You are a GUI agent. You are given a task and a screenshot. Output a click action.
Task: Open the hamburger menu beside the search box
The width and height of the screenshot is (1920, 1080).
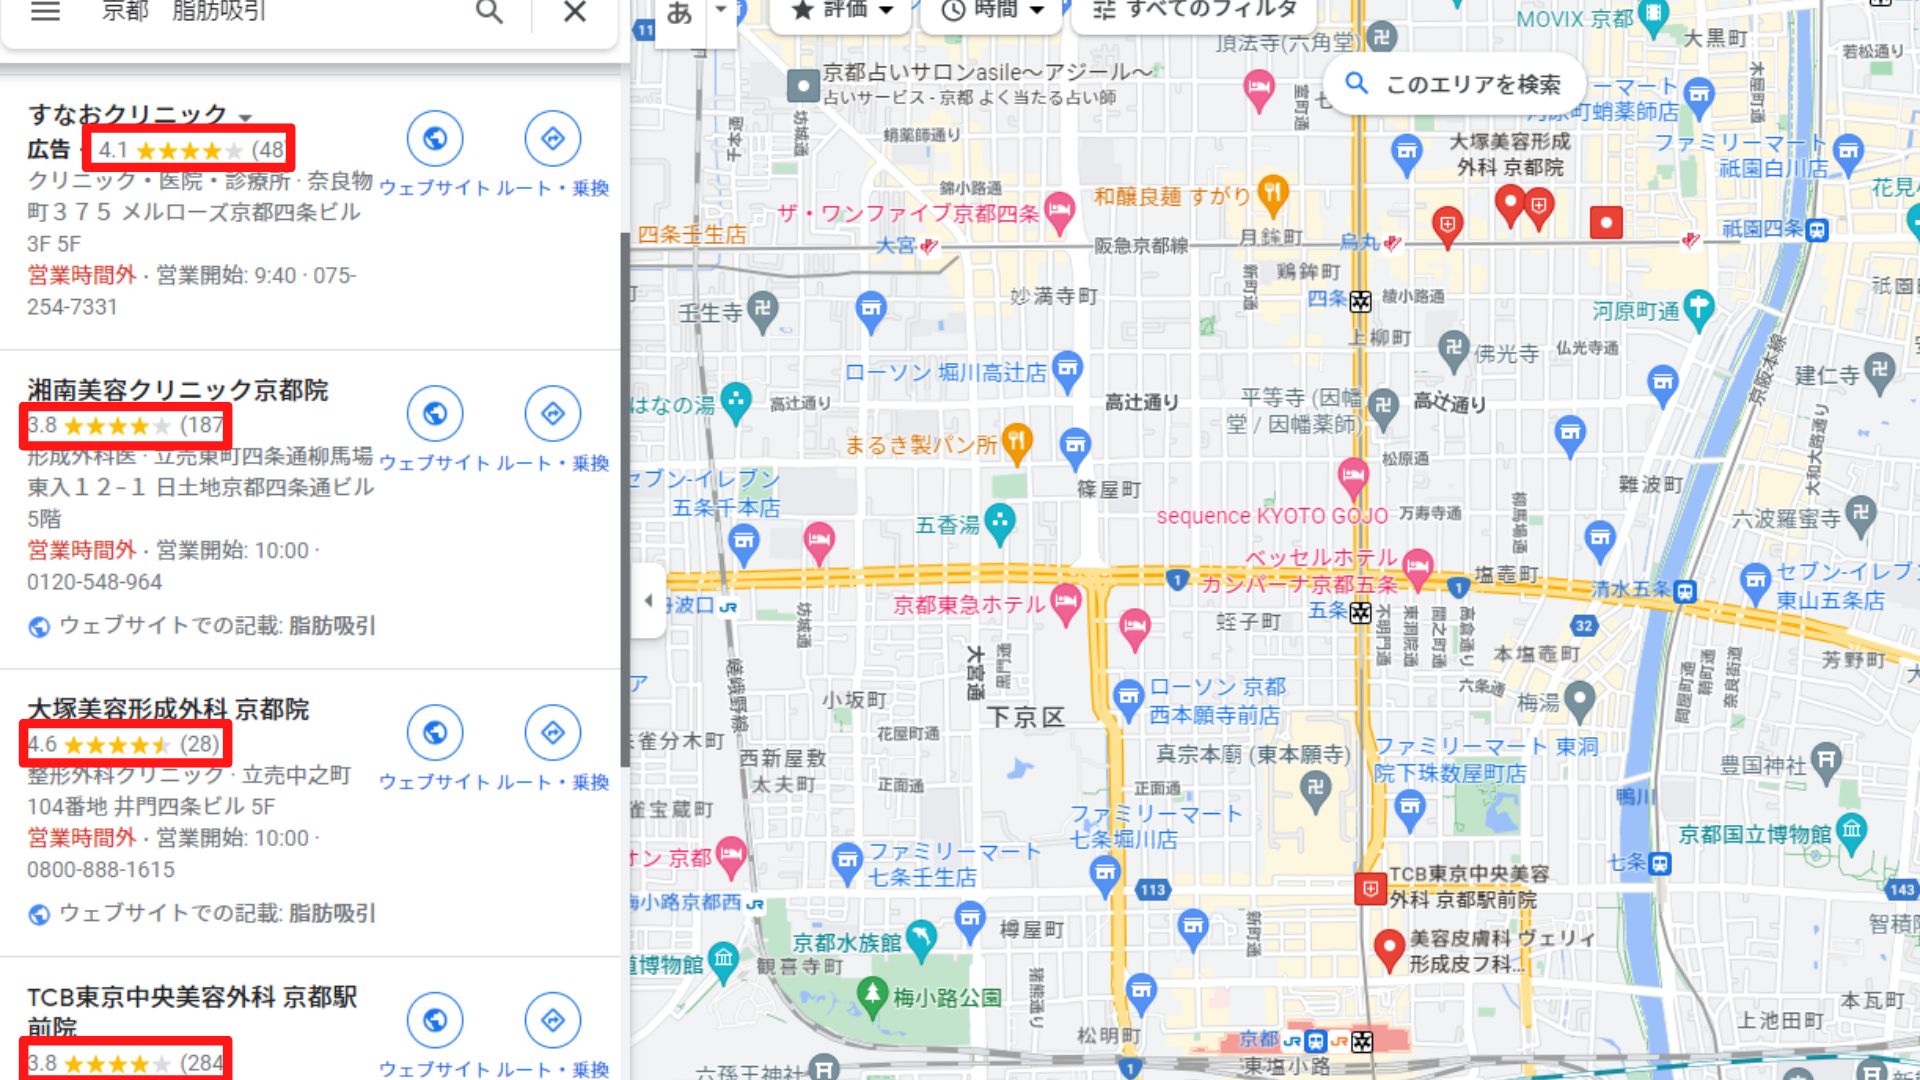coord(46,11)
